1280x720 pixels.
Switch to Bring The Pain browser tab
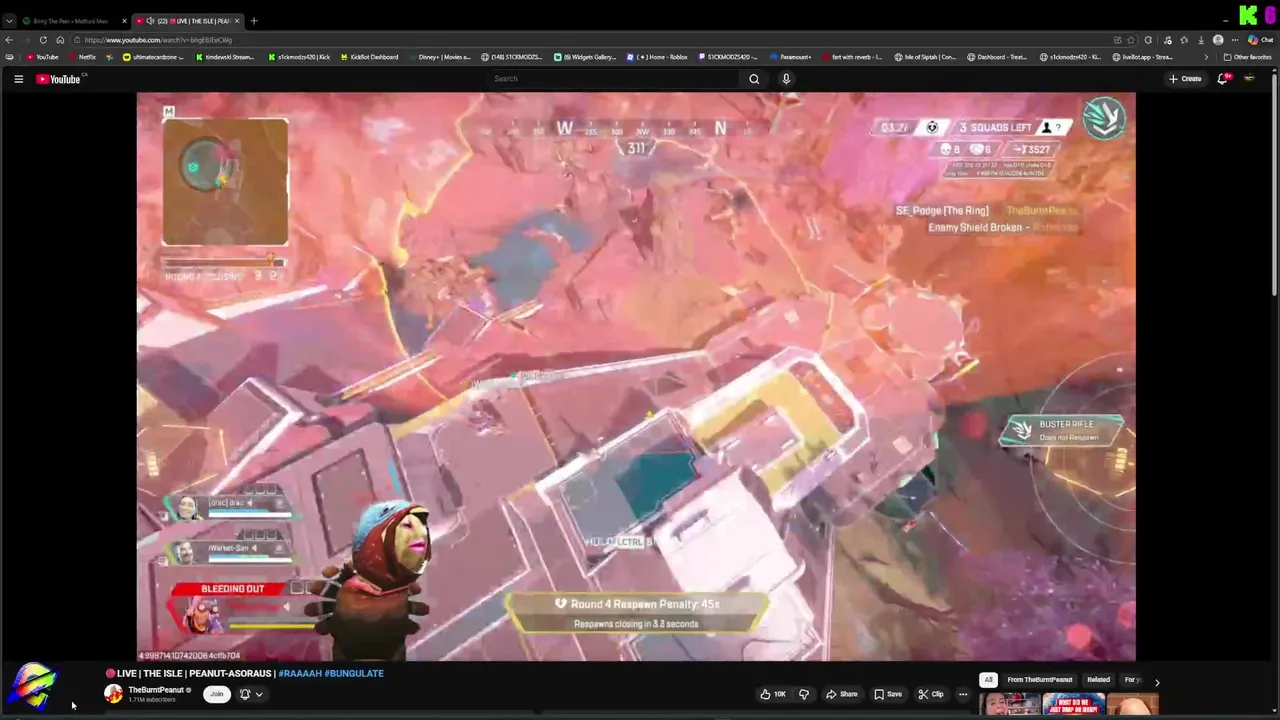point(74,21)
